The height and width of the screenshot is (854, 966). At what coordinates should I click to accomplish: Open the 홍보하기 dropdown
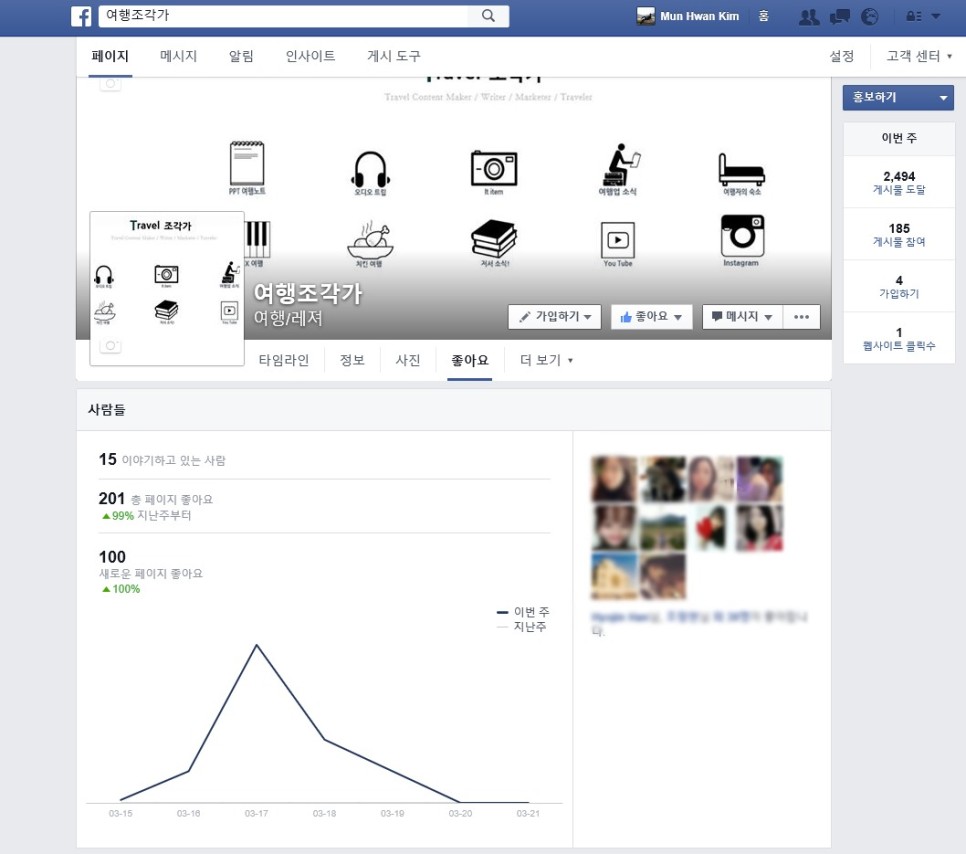(898, 97)
